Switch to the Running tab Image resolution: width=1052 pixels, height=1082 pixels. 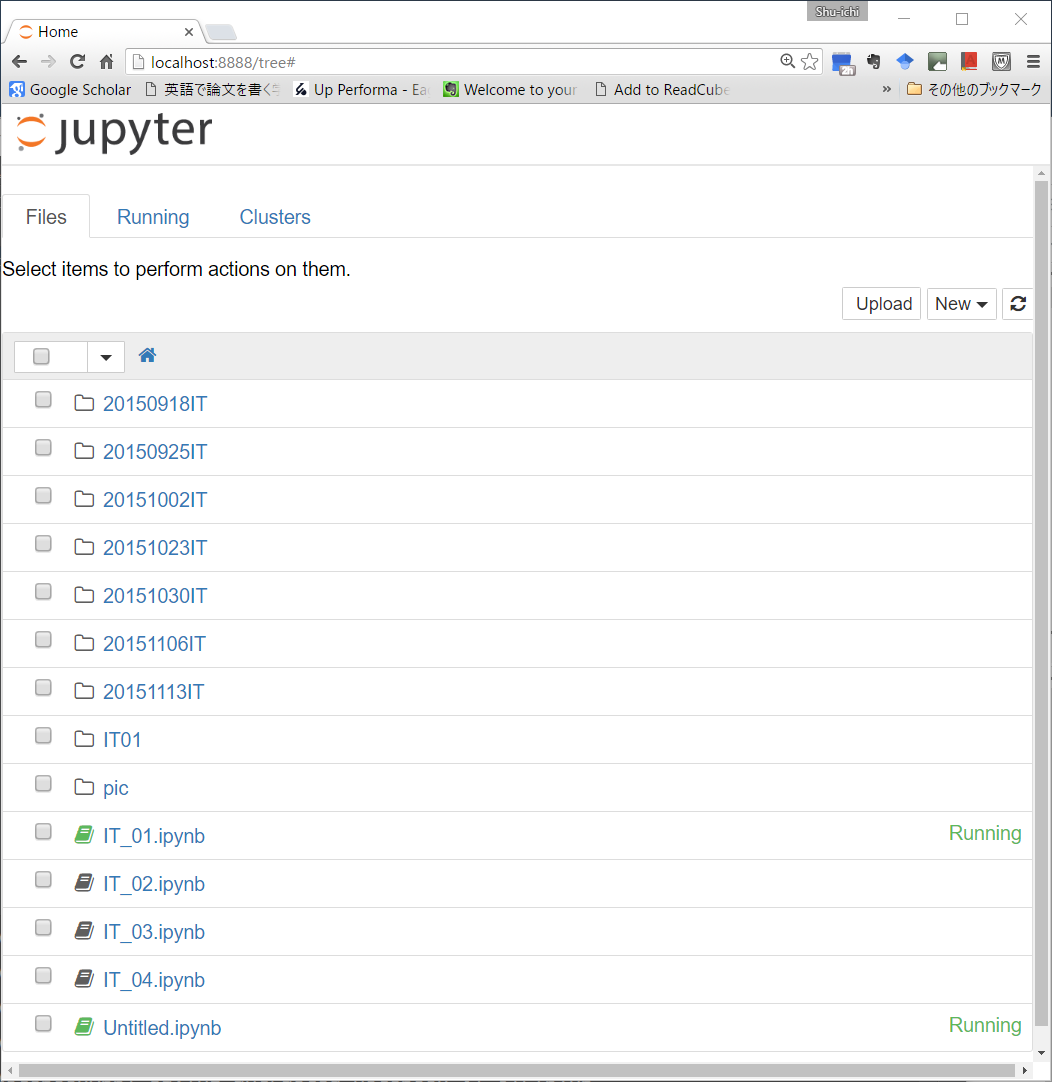click(153, 217)
